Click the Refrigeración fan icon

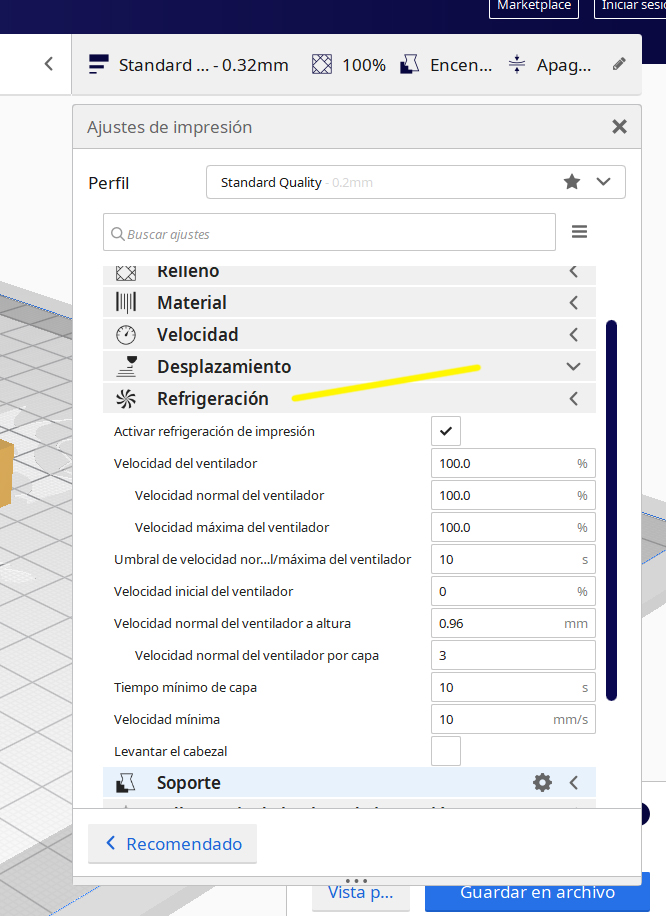126,398
